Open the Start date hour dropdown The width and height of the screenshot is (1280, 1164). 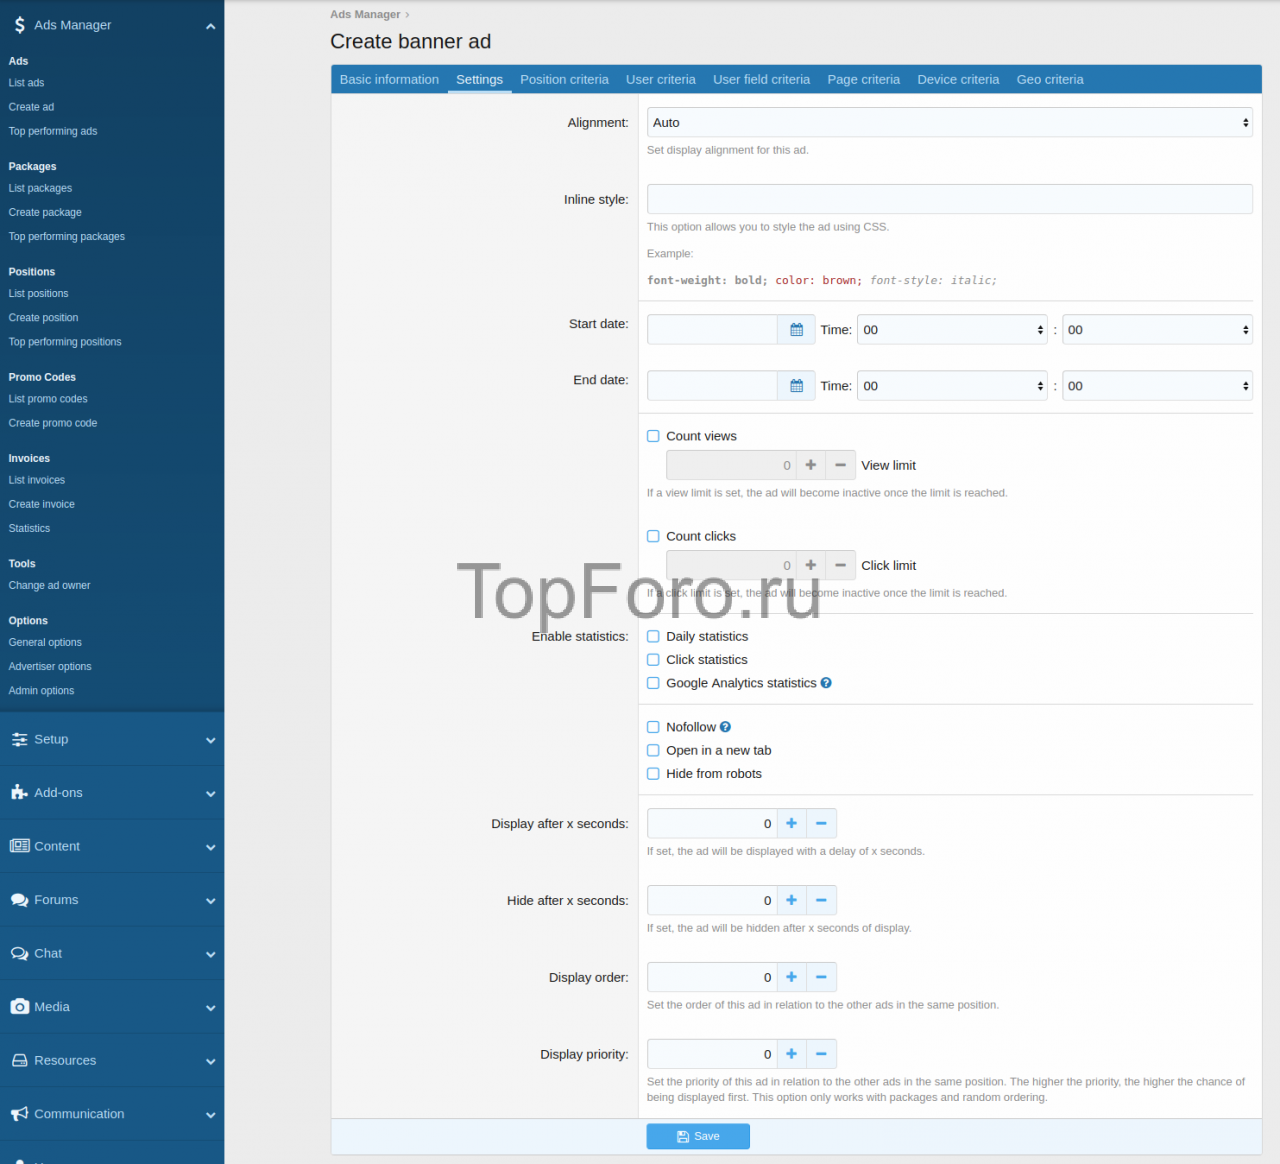click(952, 330)
